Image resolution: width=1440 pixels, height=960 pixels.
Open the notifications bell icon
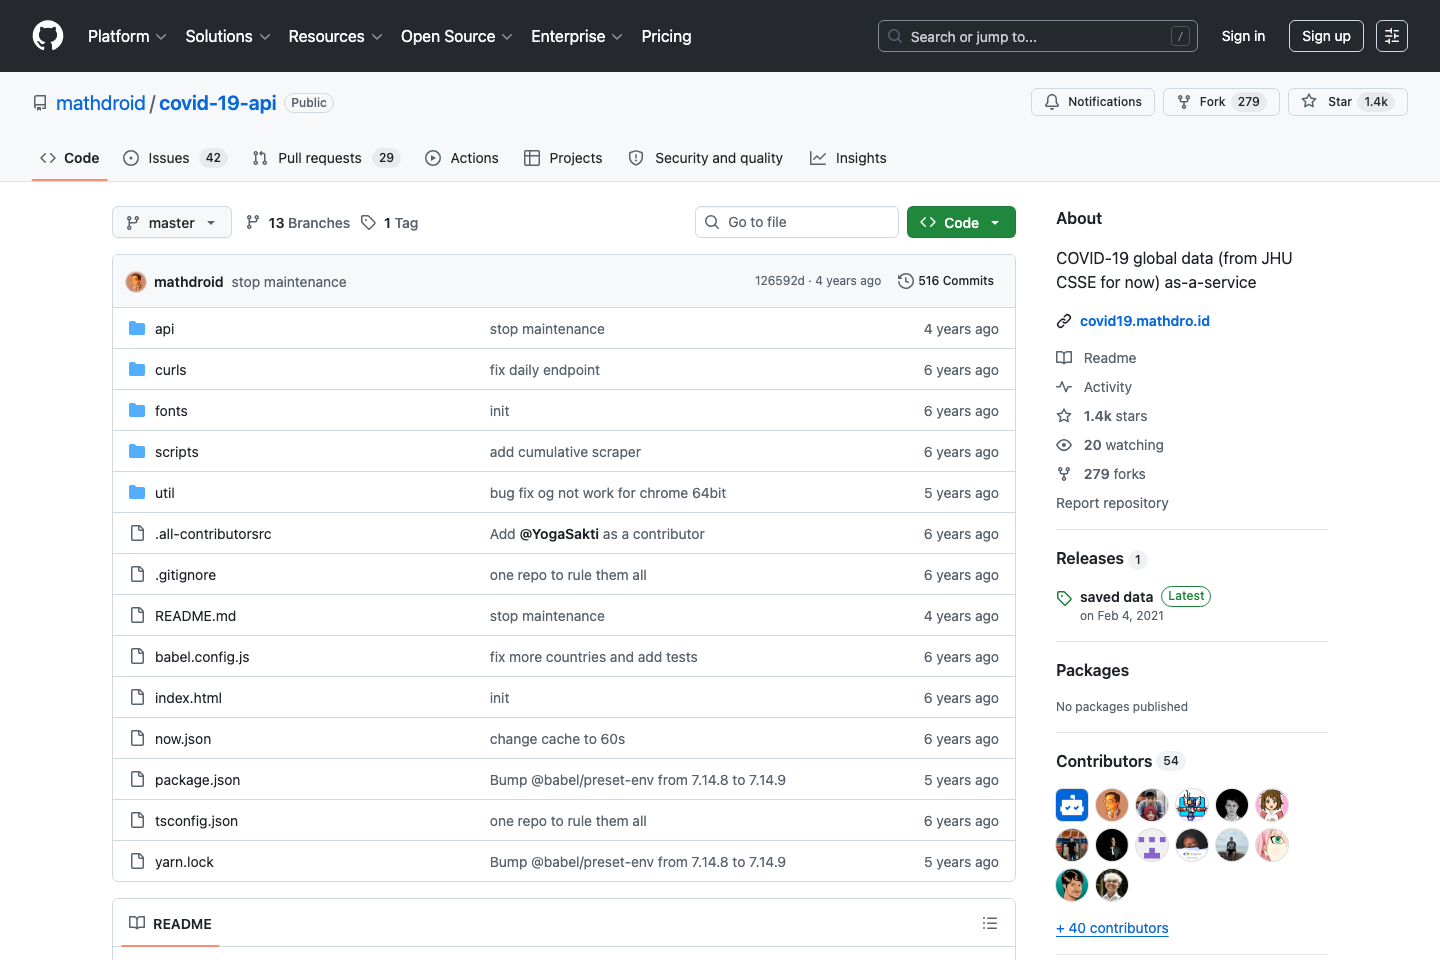click(x=1051, y=101)
